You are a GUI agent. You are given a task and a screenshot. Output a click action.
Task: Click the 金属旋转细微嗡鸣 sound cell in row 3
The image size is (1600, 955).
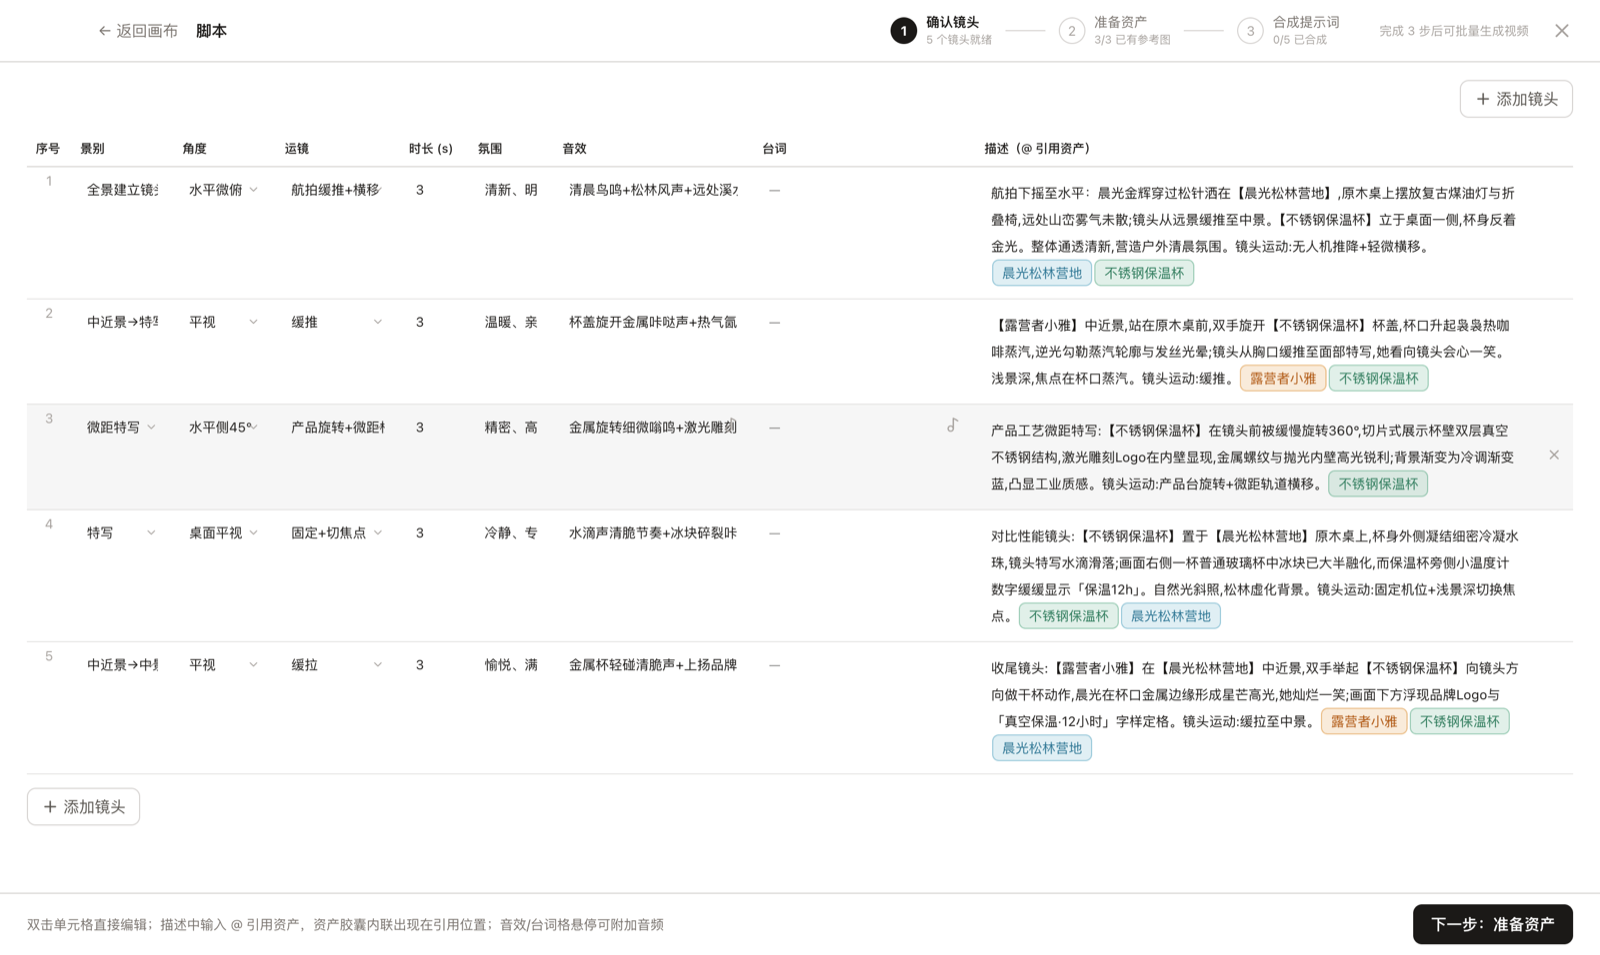(653, 427)
